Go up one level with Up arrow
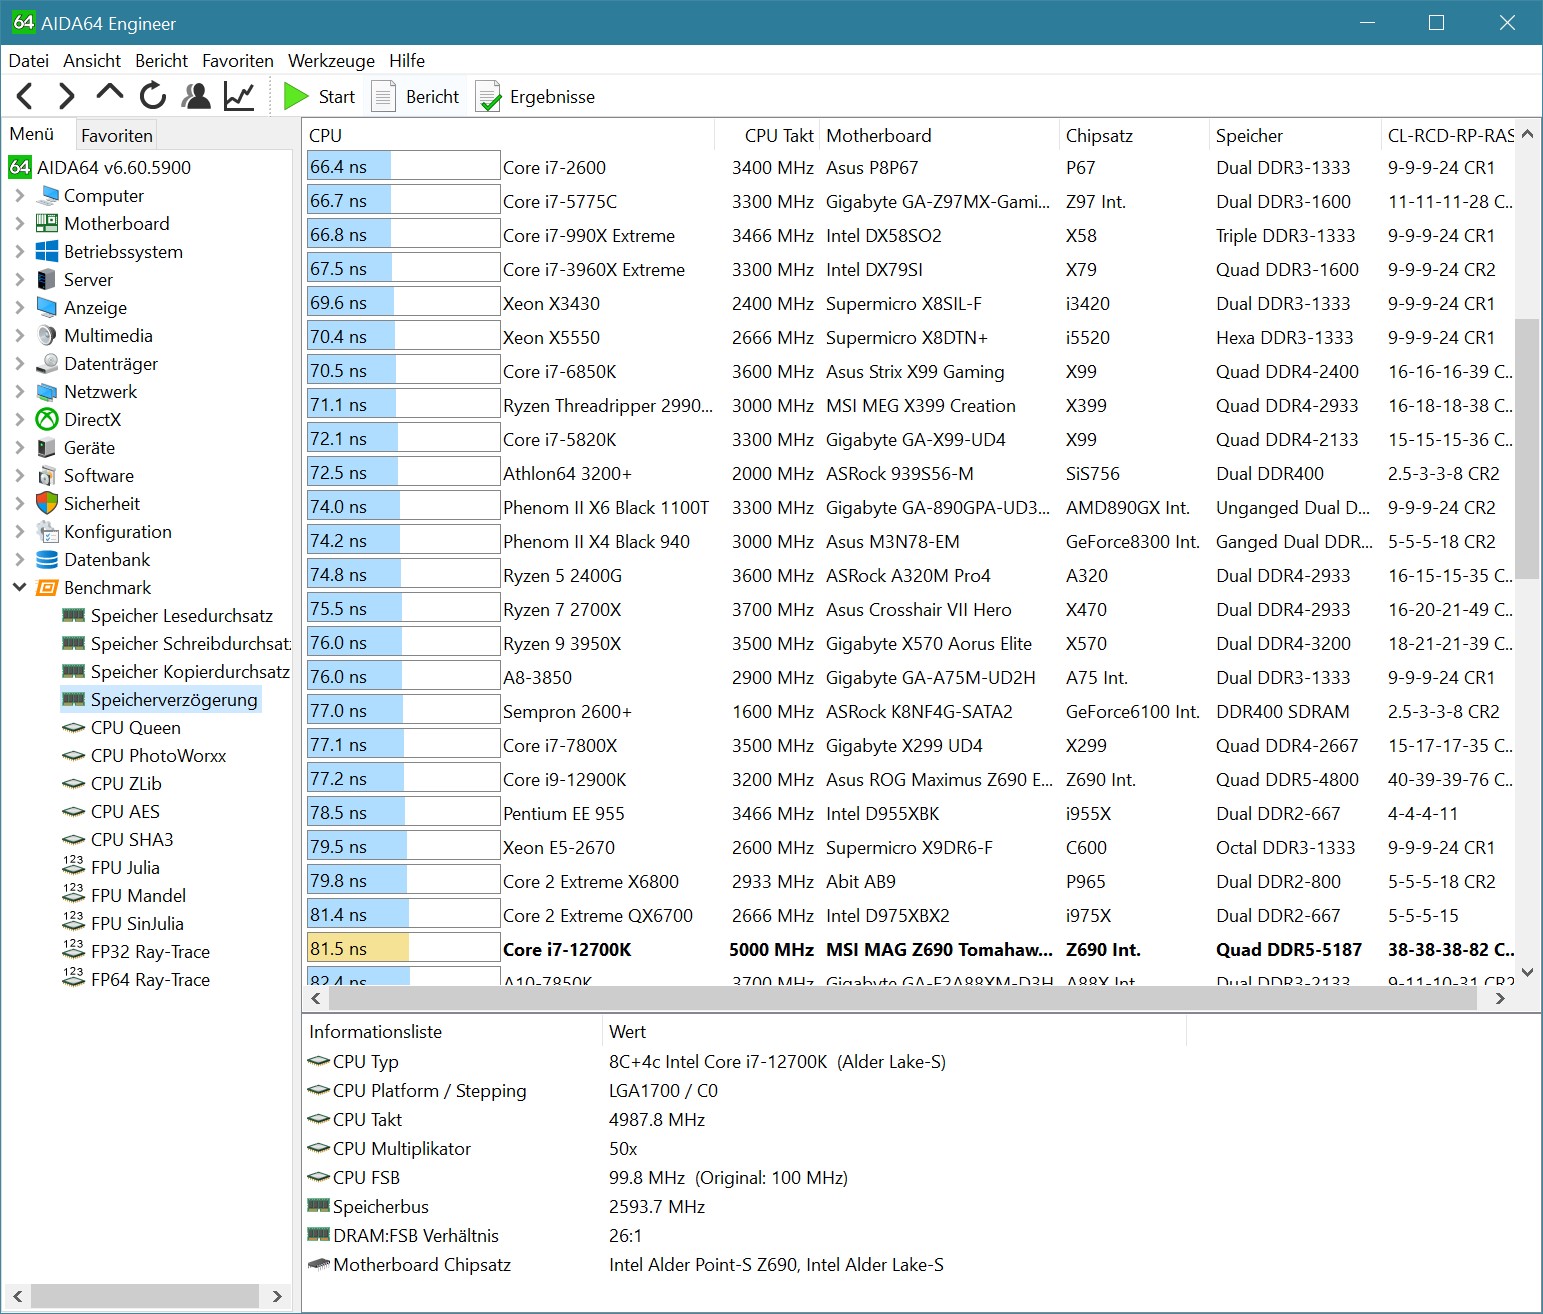The width and height of the screenshot is (1543, 1314). click(x=109, y=94)
